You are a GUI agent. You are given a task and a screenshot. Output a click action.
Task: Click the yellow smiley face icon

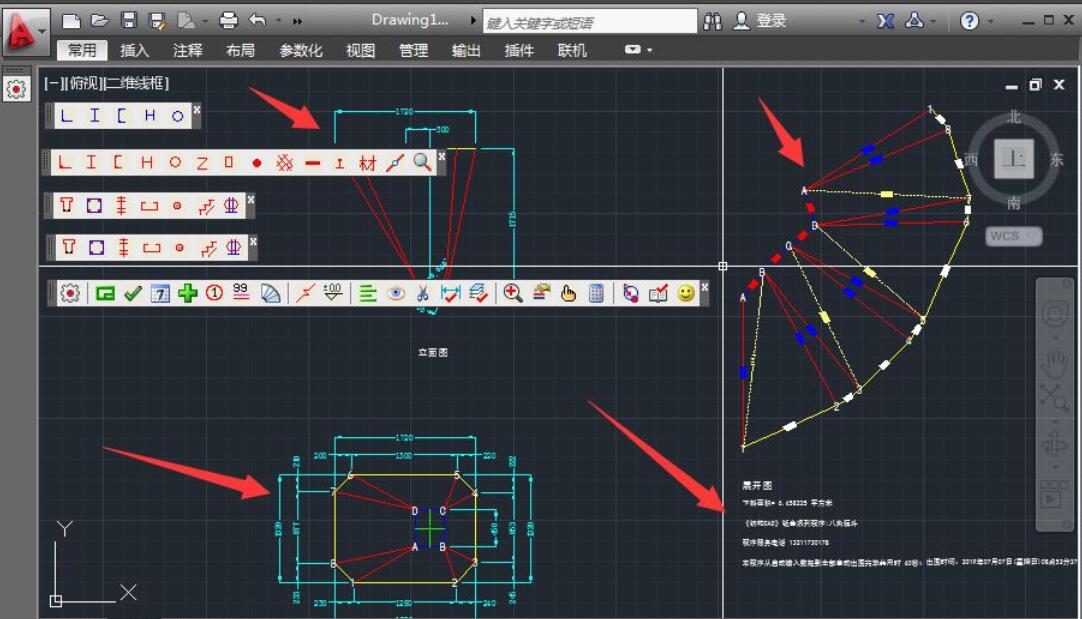[x=686, y=293]
